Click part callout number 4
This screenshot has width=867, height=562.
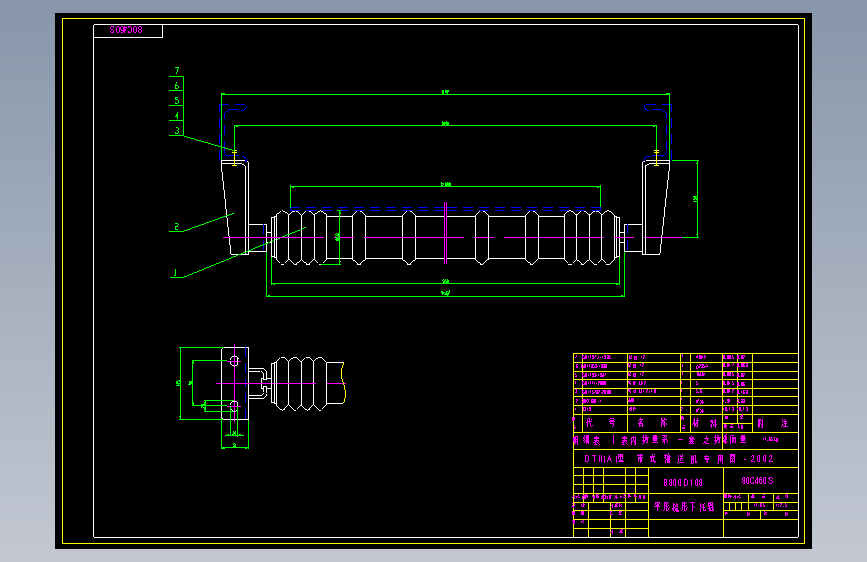pyautogui.click(x=177, y=116)
